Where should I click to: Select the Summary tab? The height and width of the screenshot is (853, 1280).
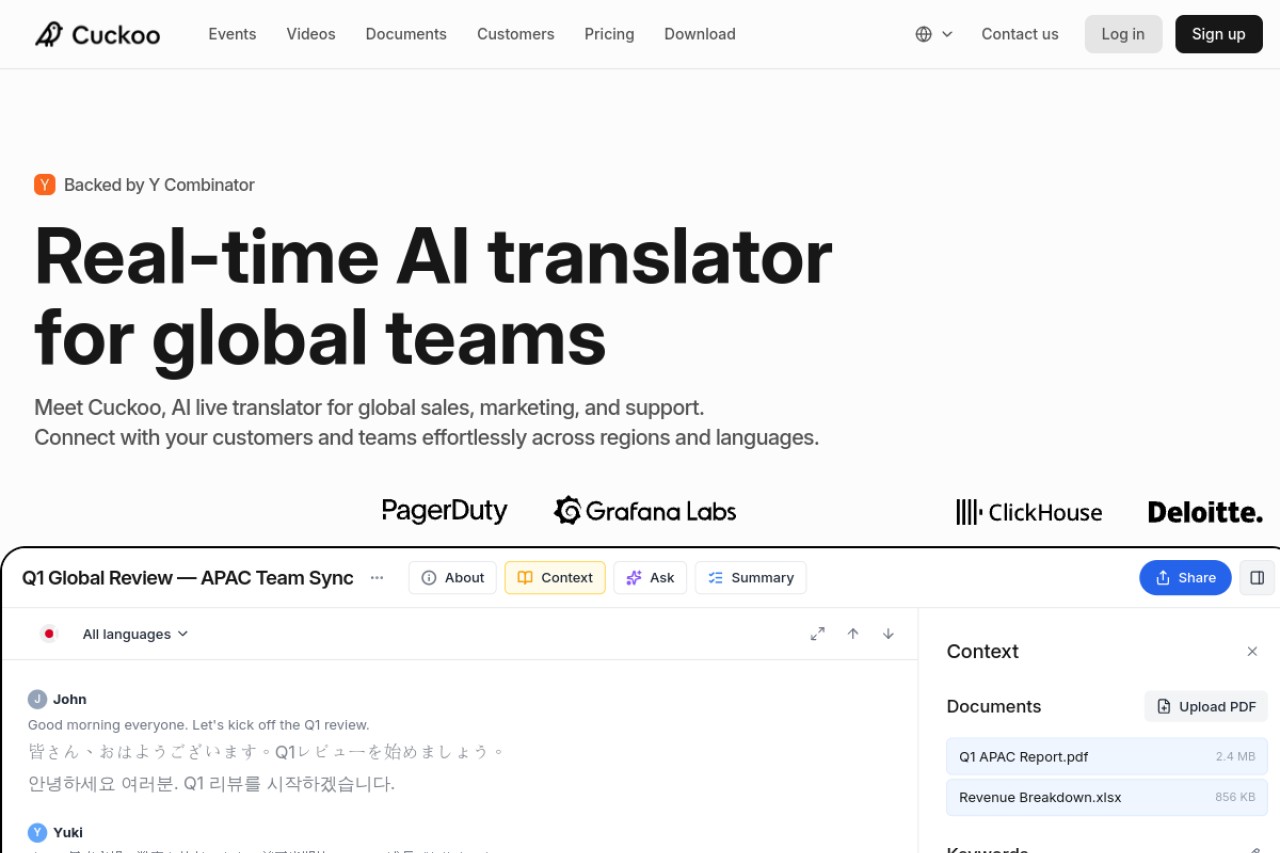click(751, 578)
